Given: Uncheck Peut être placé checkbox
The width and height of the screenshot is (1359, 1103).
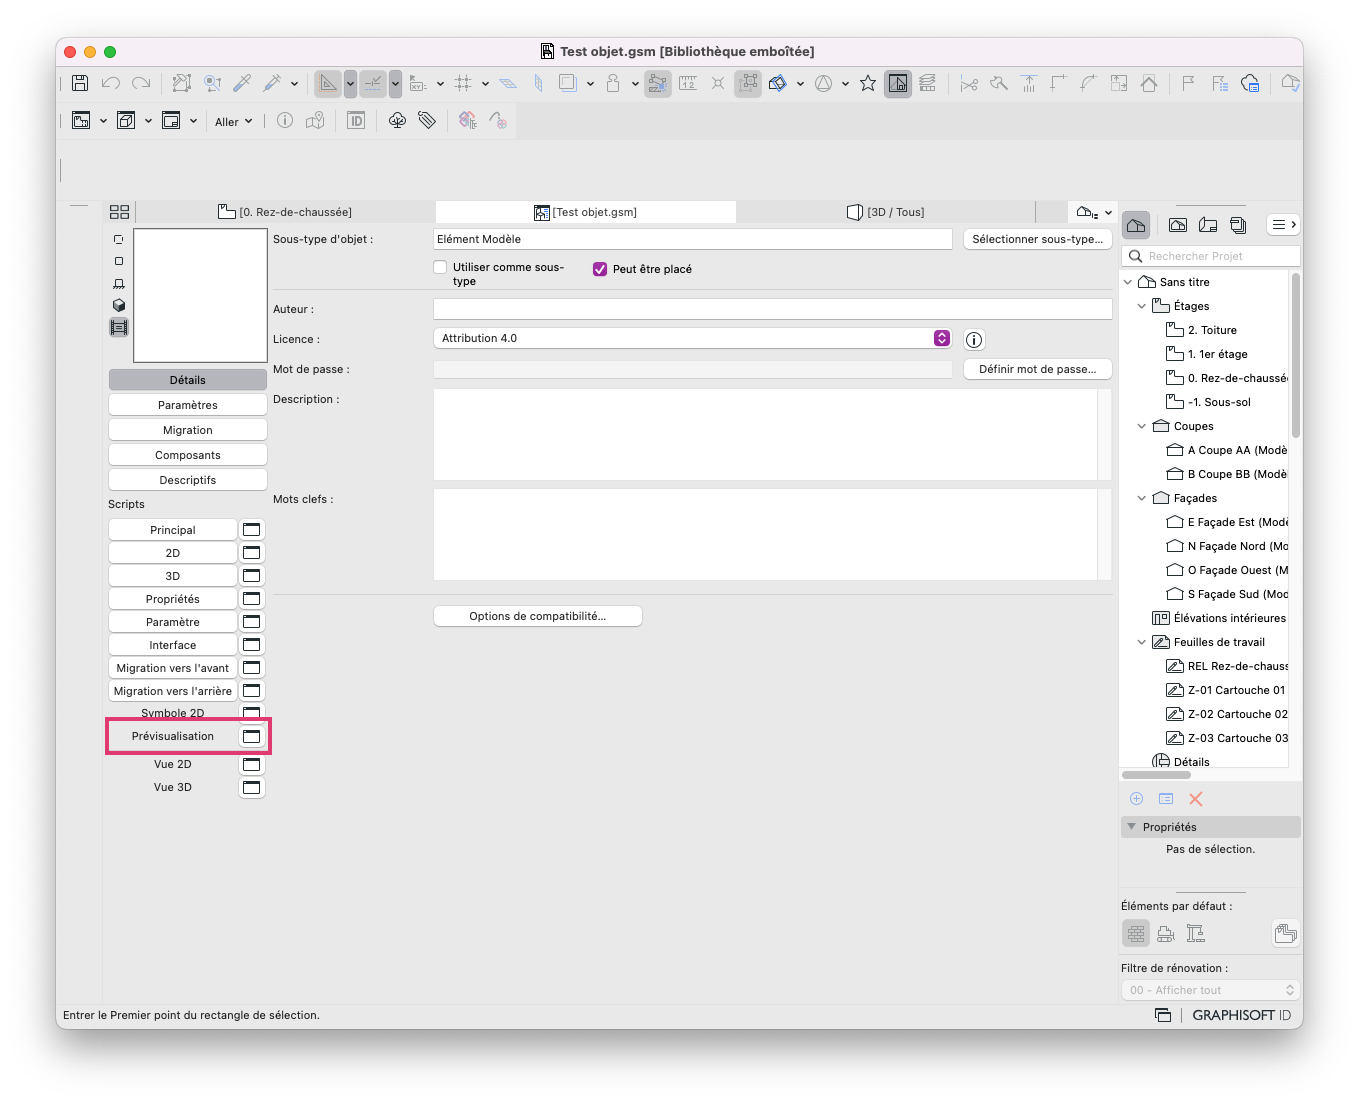Looking at the screenshot, I should click(600, 269).
